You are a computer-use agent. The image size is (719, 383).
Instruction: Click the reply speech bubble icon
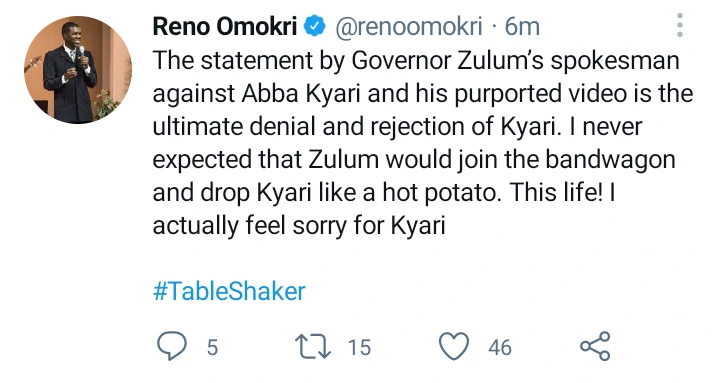point(172,346)
